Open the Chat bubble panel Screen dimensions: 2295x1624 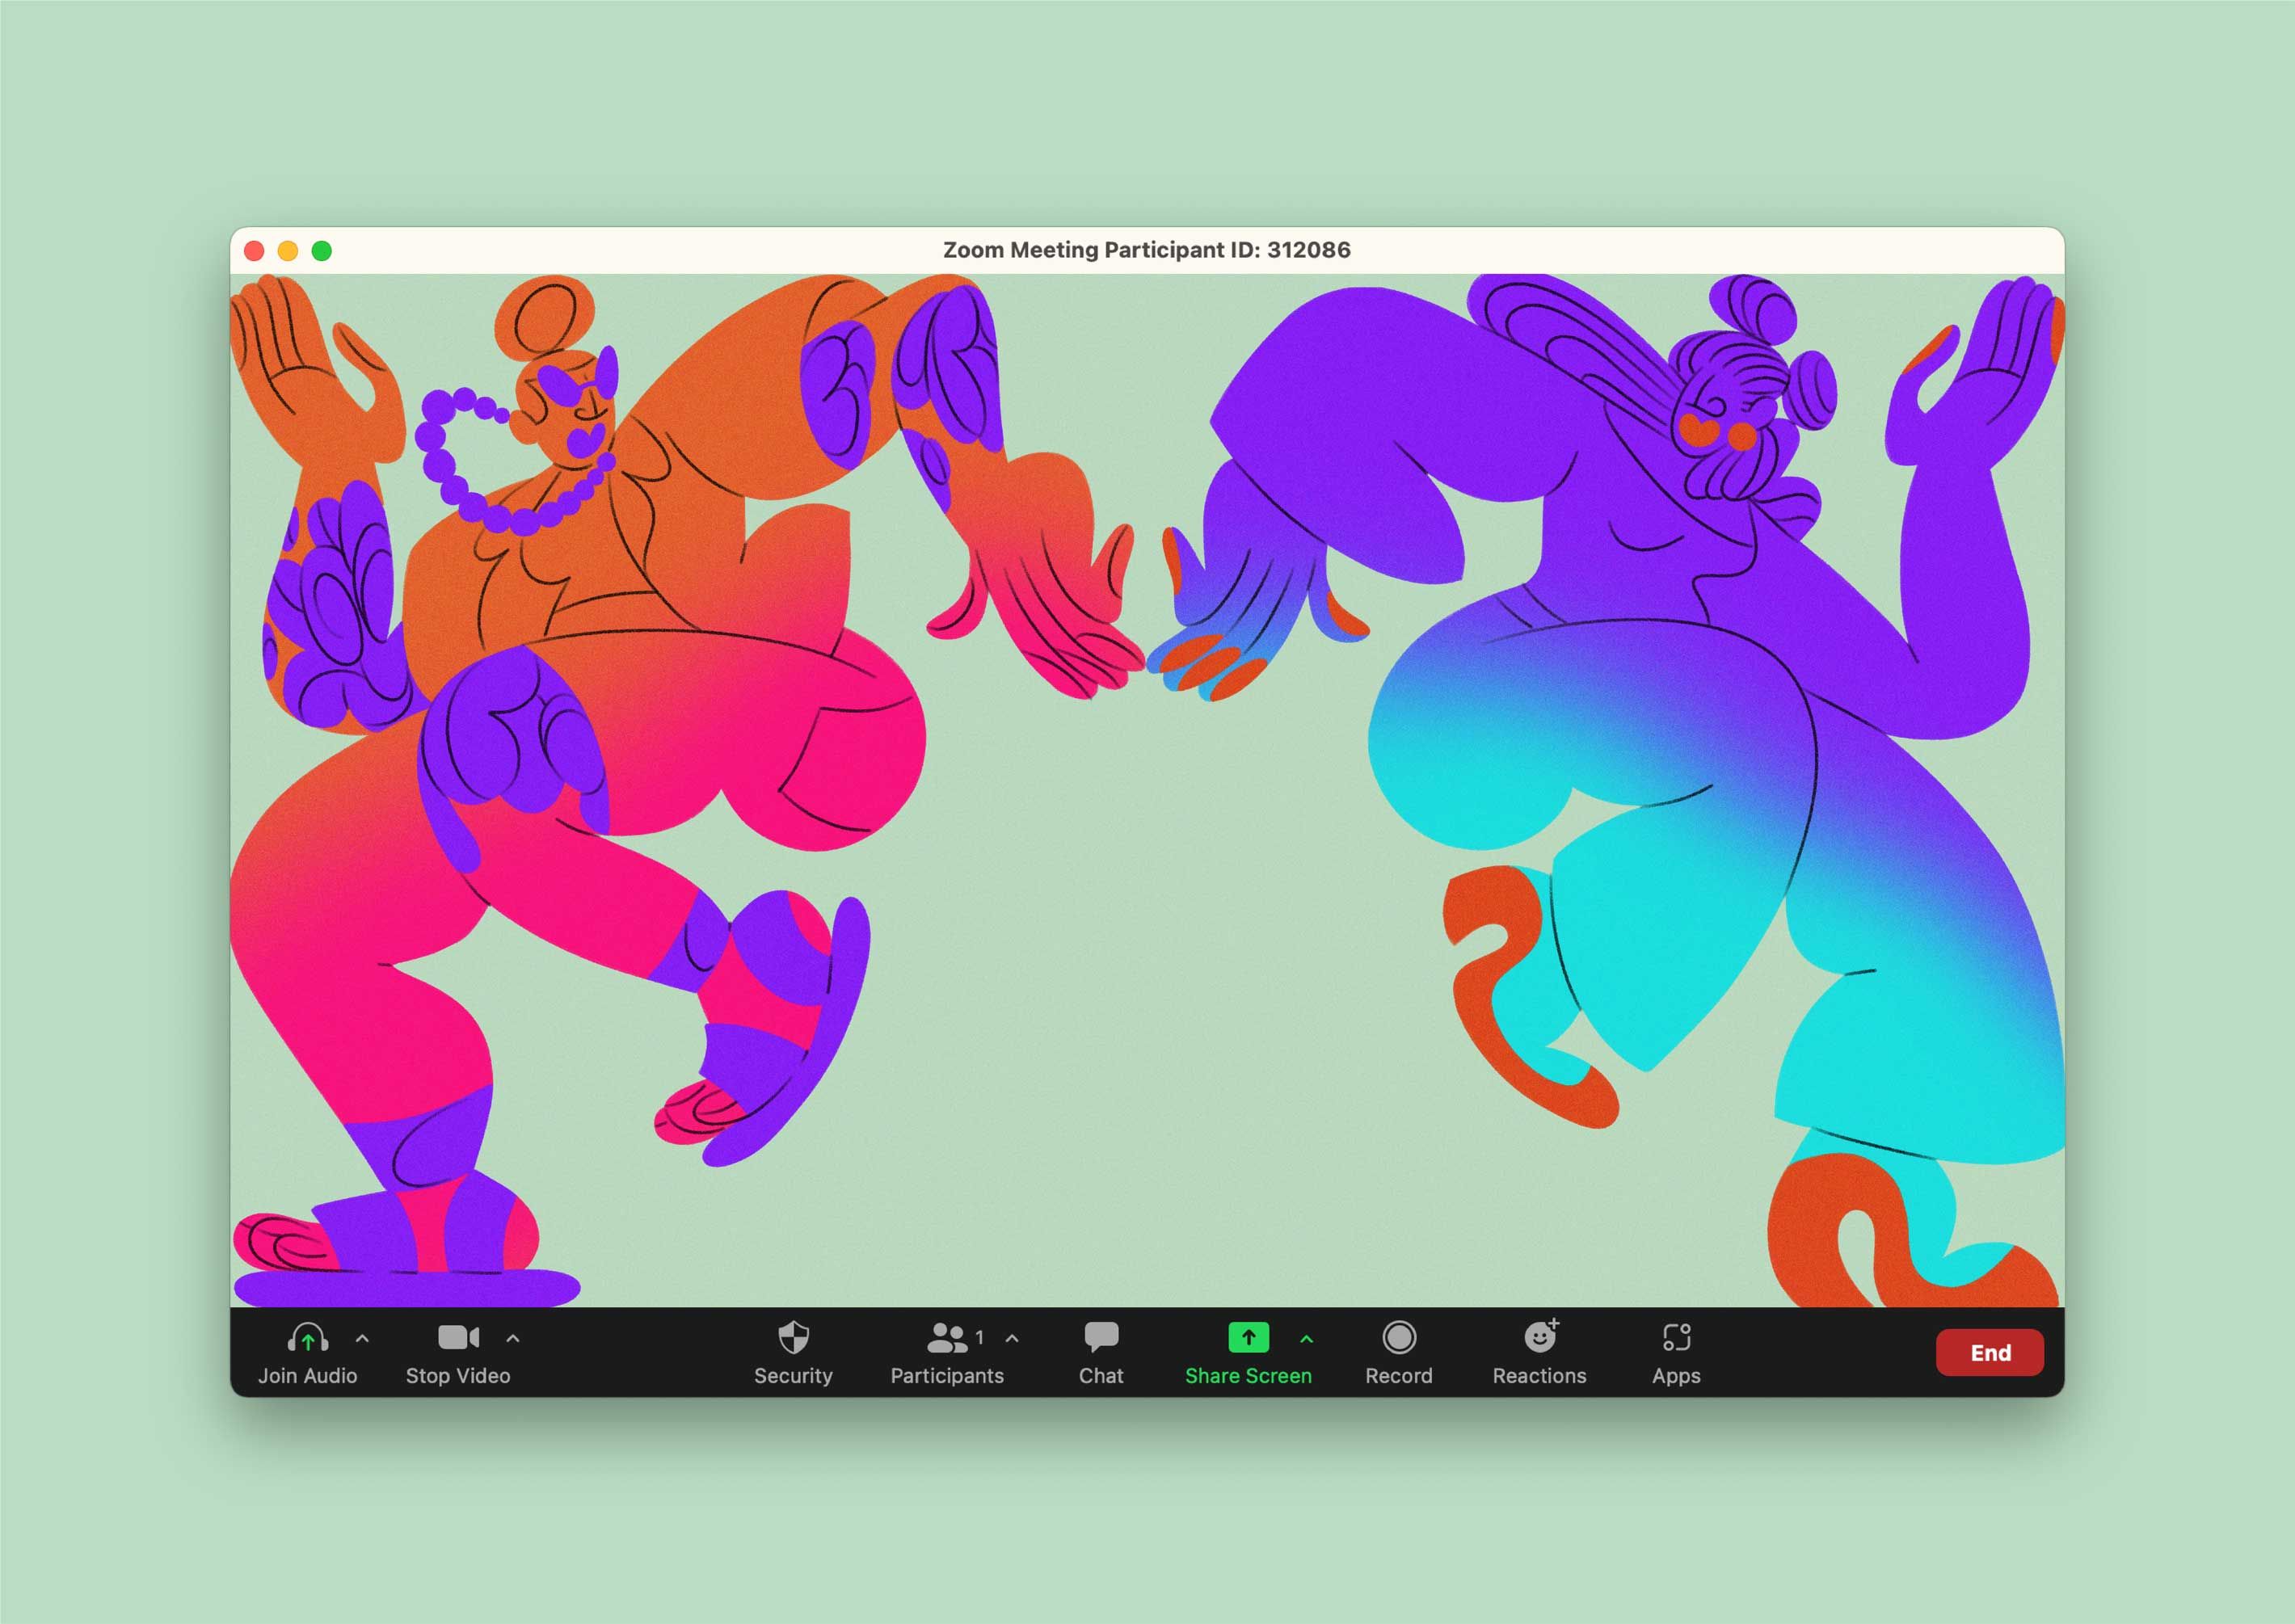click(1101, 1338)
